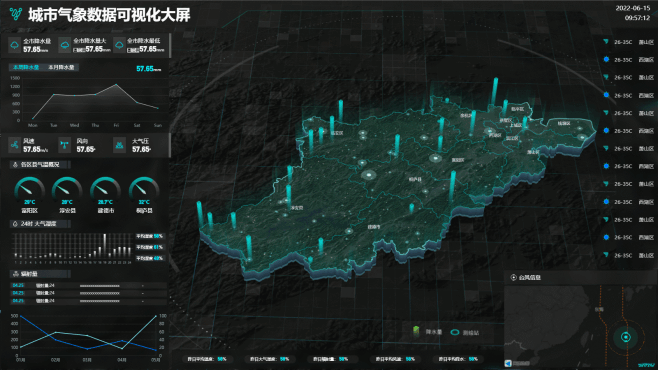Click the typhoon eye marker on the mini map
The image size is (658, 370).
pyautogui.click(x=626, y=337)
